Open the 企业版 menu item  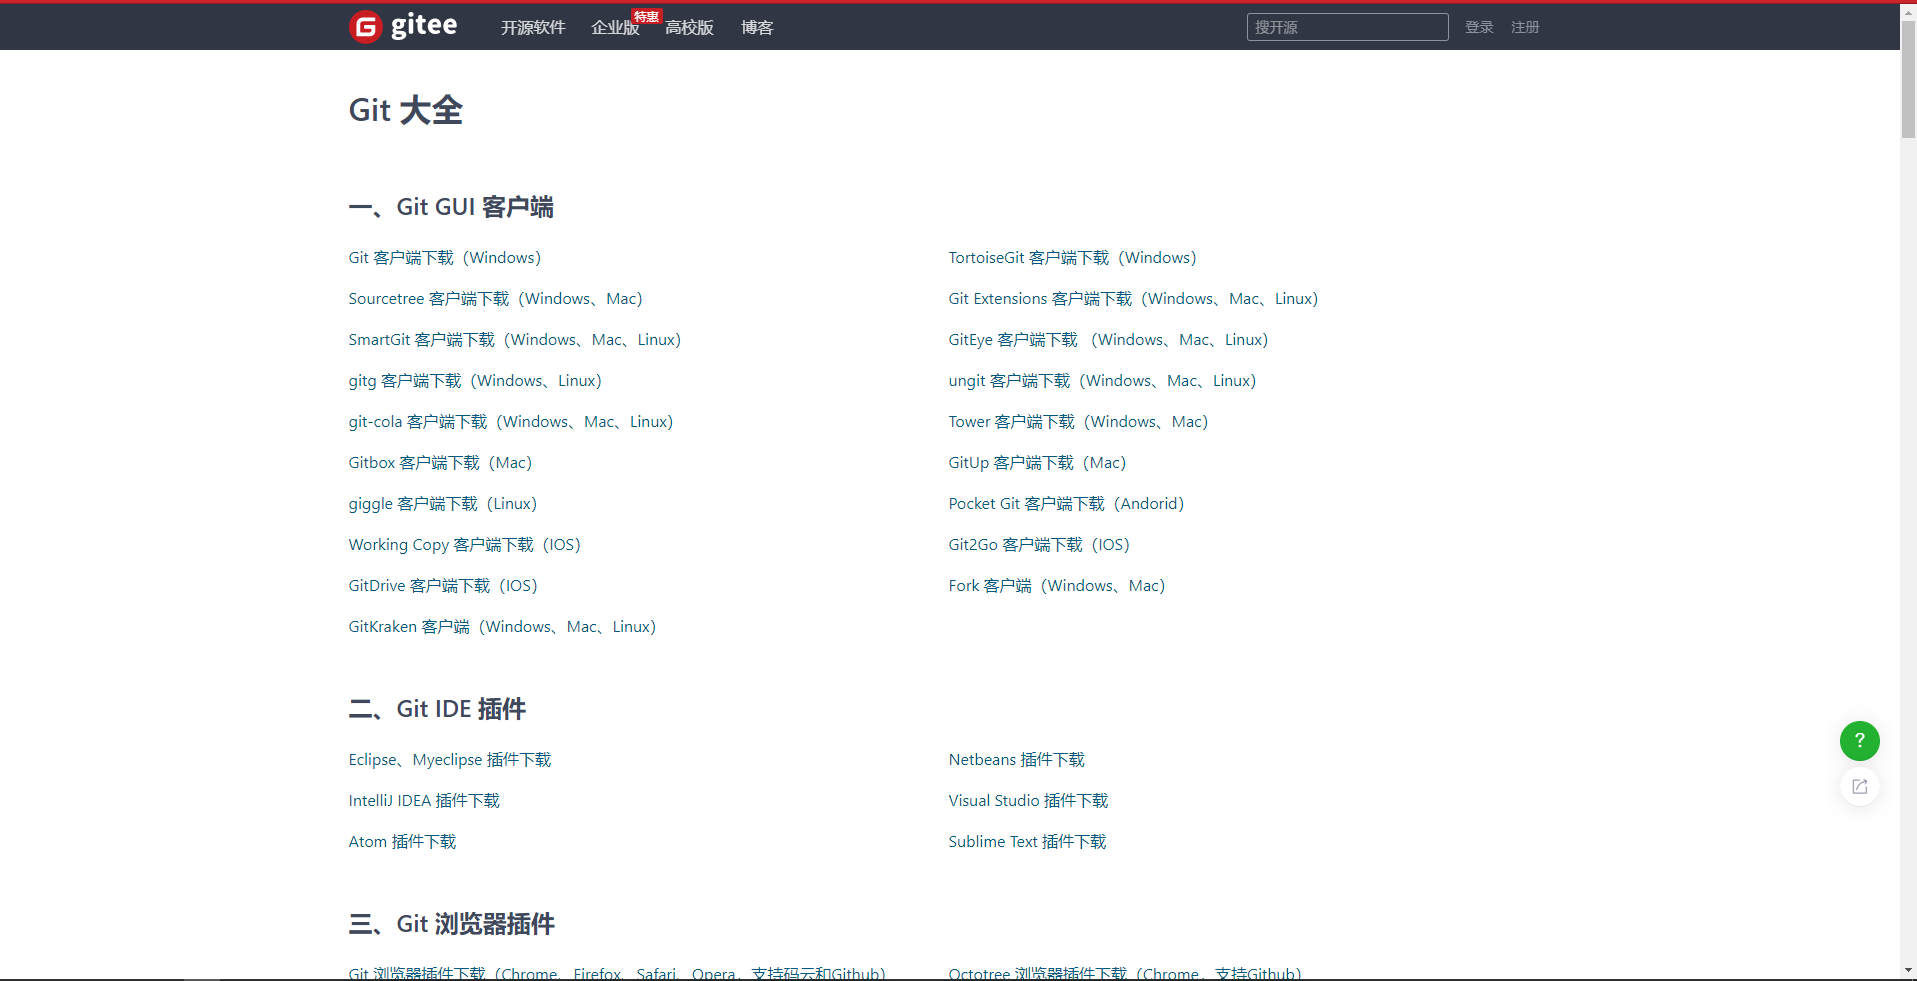[615, 27]
